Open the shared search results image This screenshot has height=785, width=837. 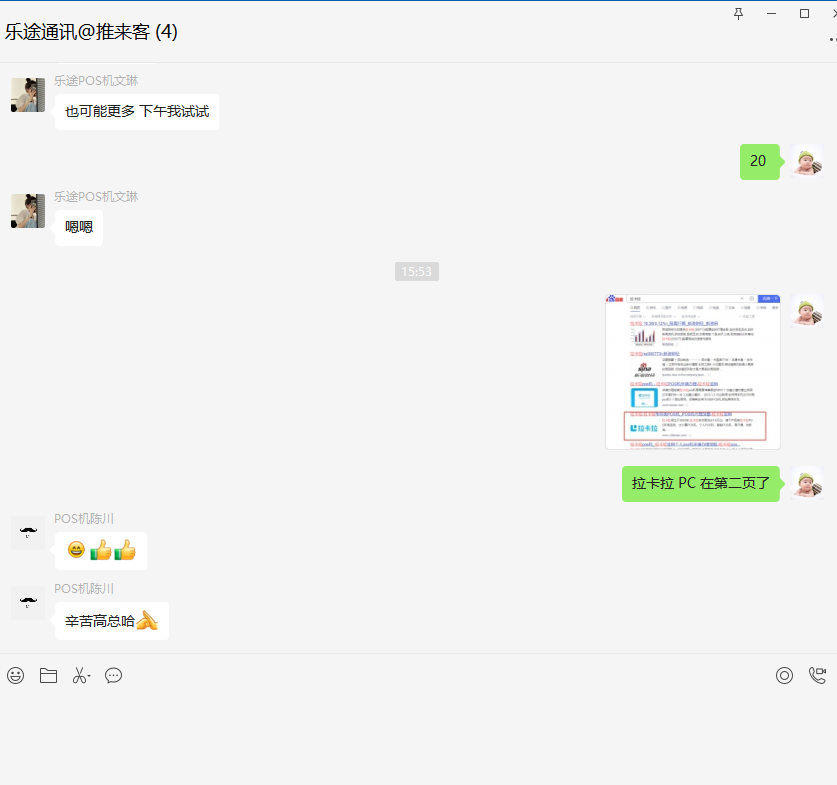pyautogui.click(x=692, y=371)
